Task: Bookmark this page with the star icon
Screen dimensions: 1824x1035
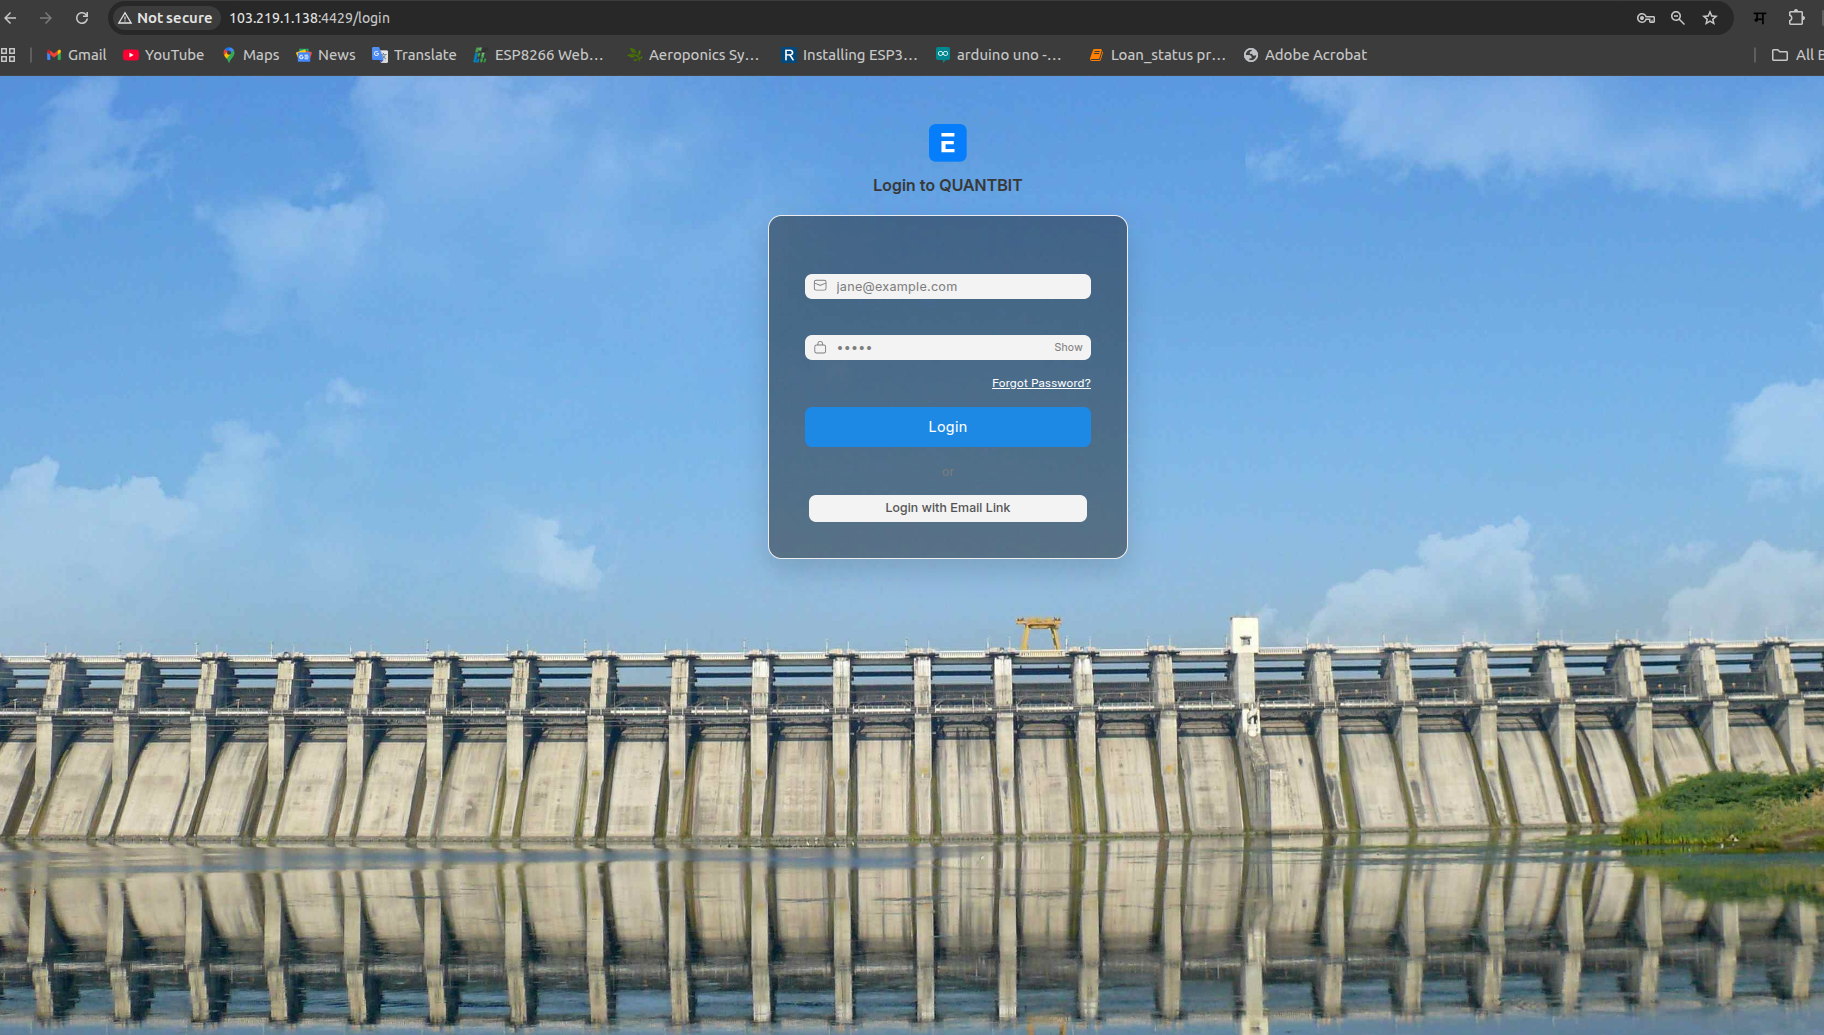Action: (1711, 17)
